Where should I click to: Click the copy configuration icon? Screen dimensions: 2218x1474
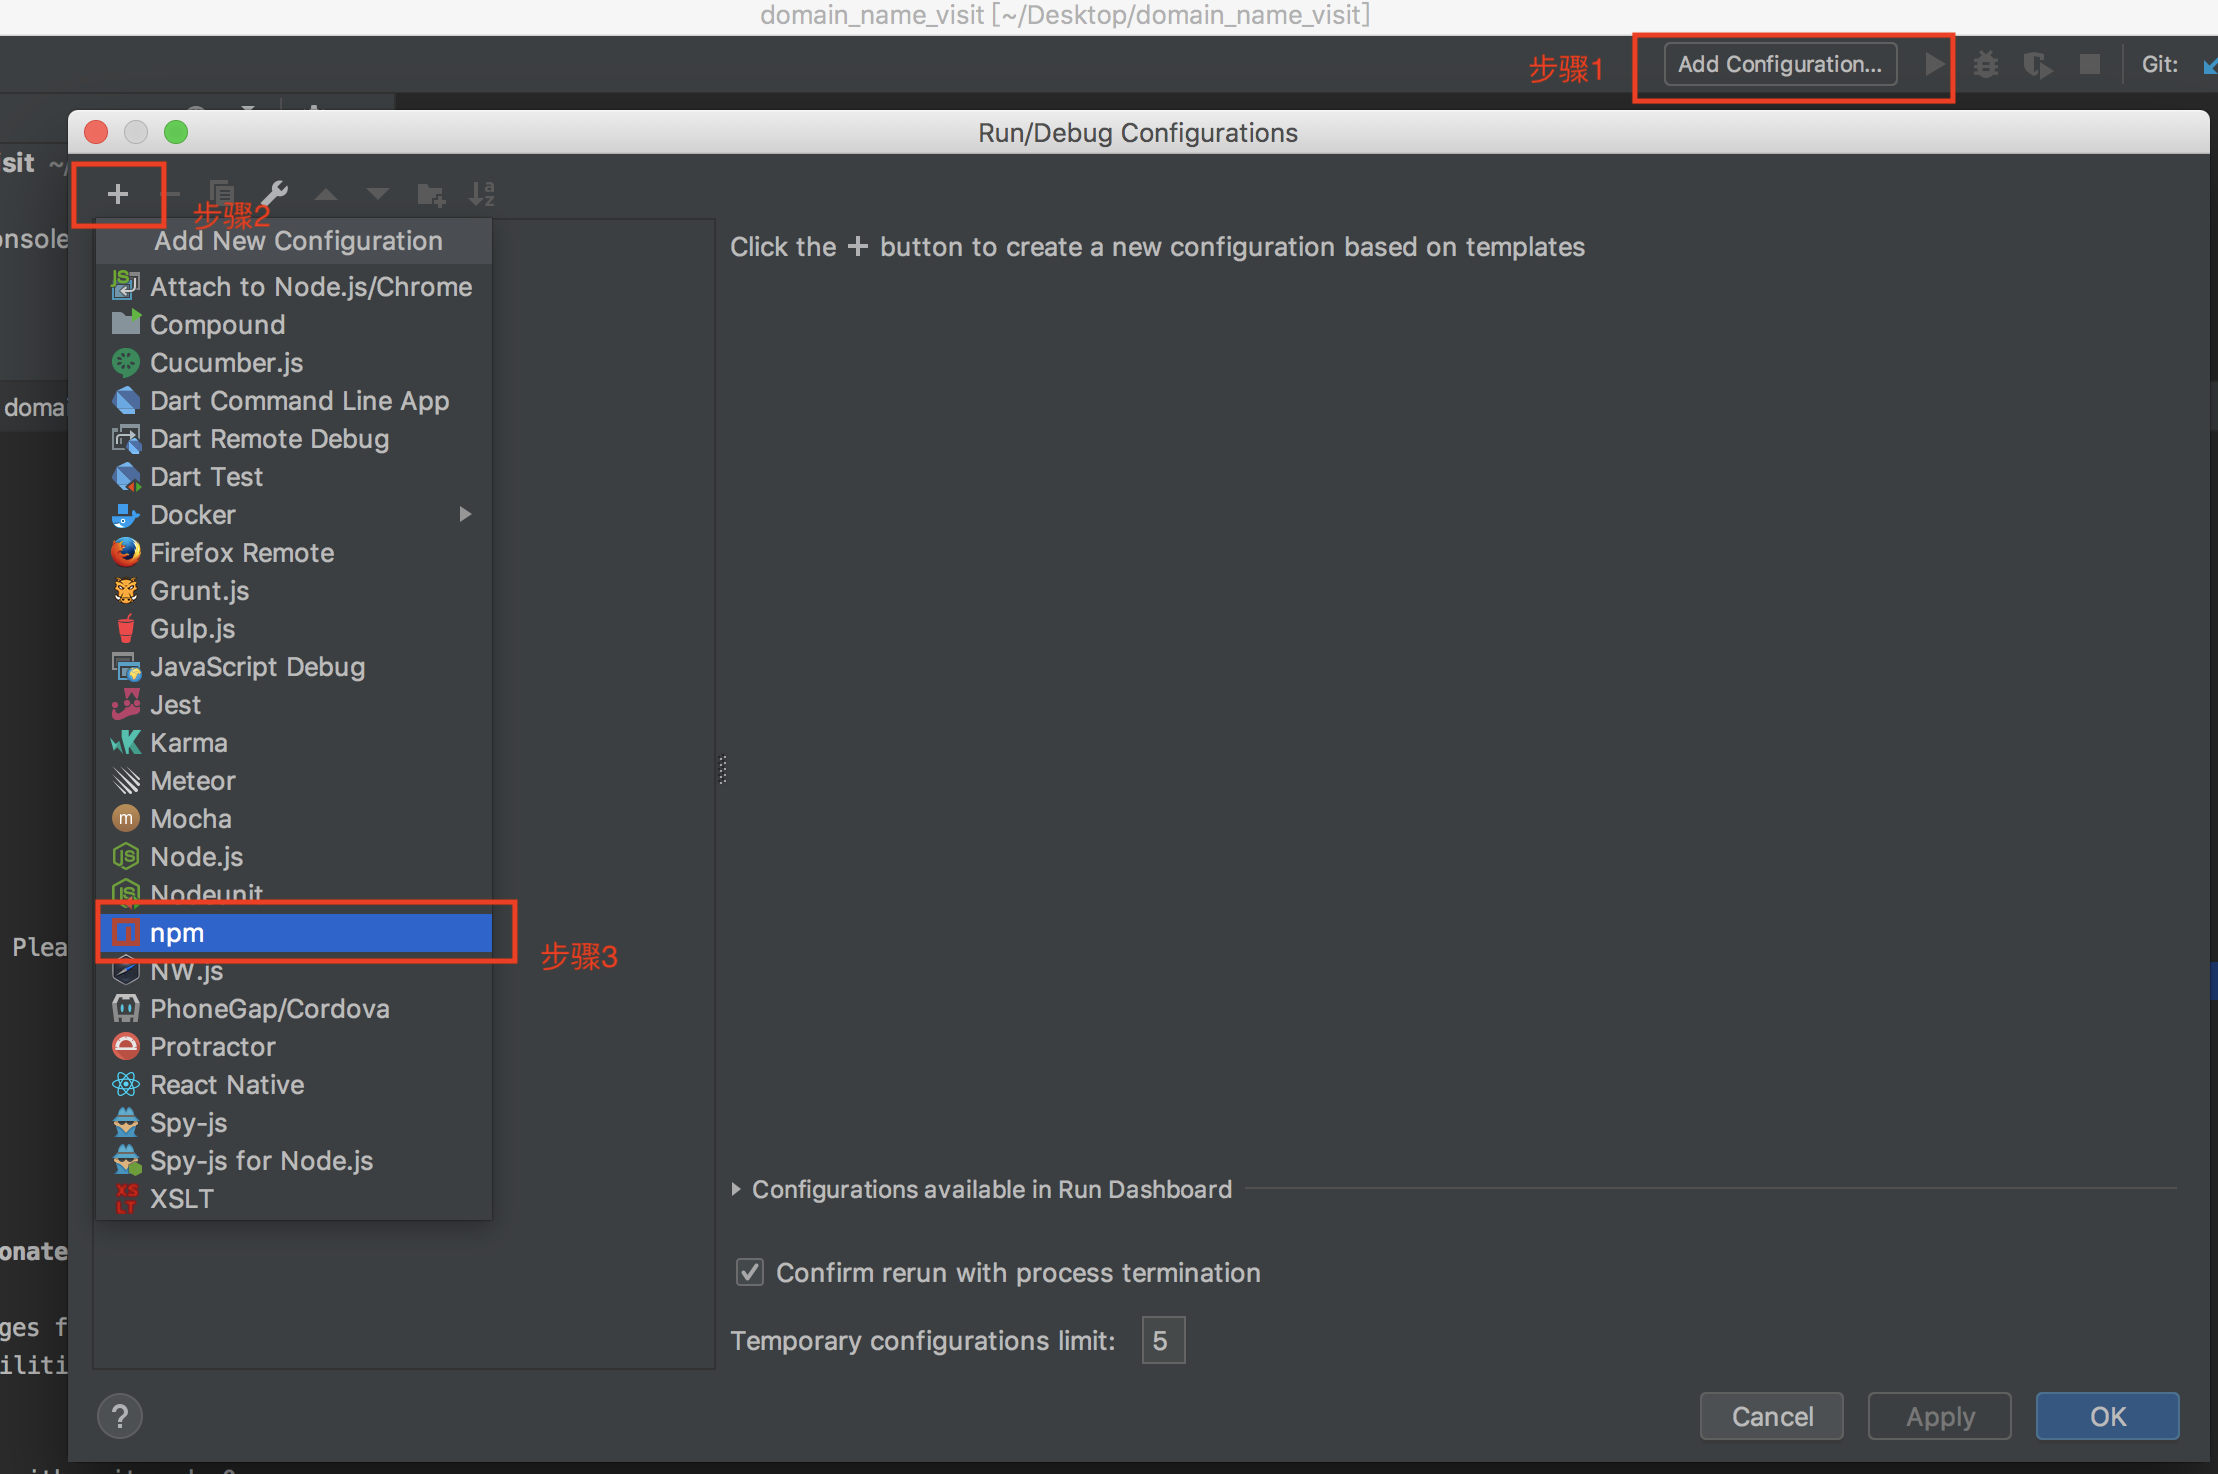coord(222,193)
